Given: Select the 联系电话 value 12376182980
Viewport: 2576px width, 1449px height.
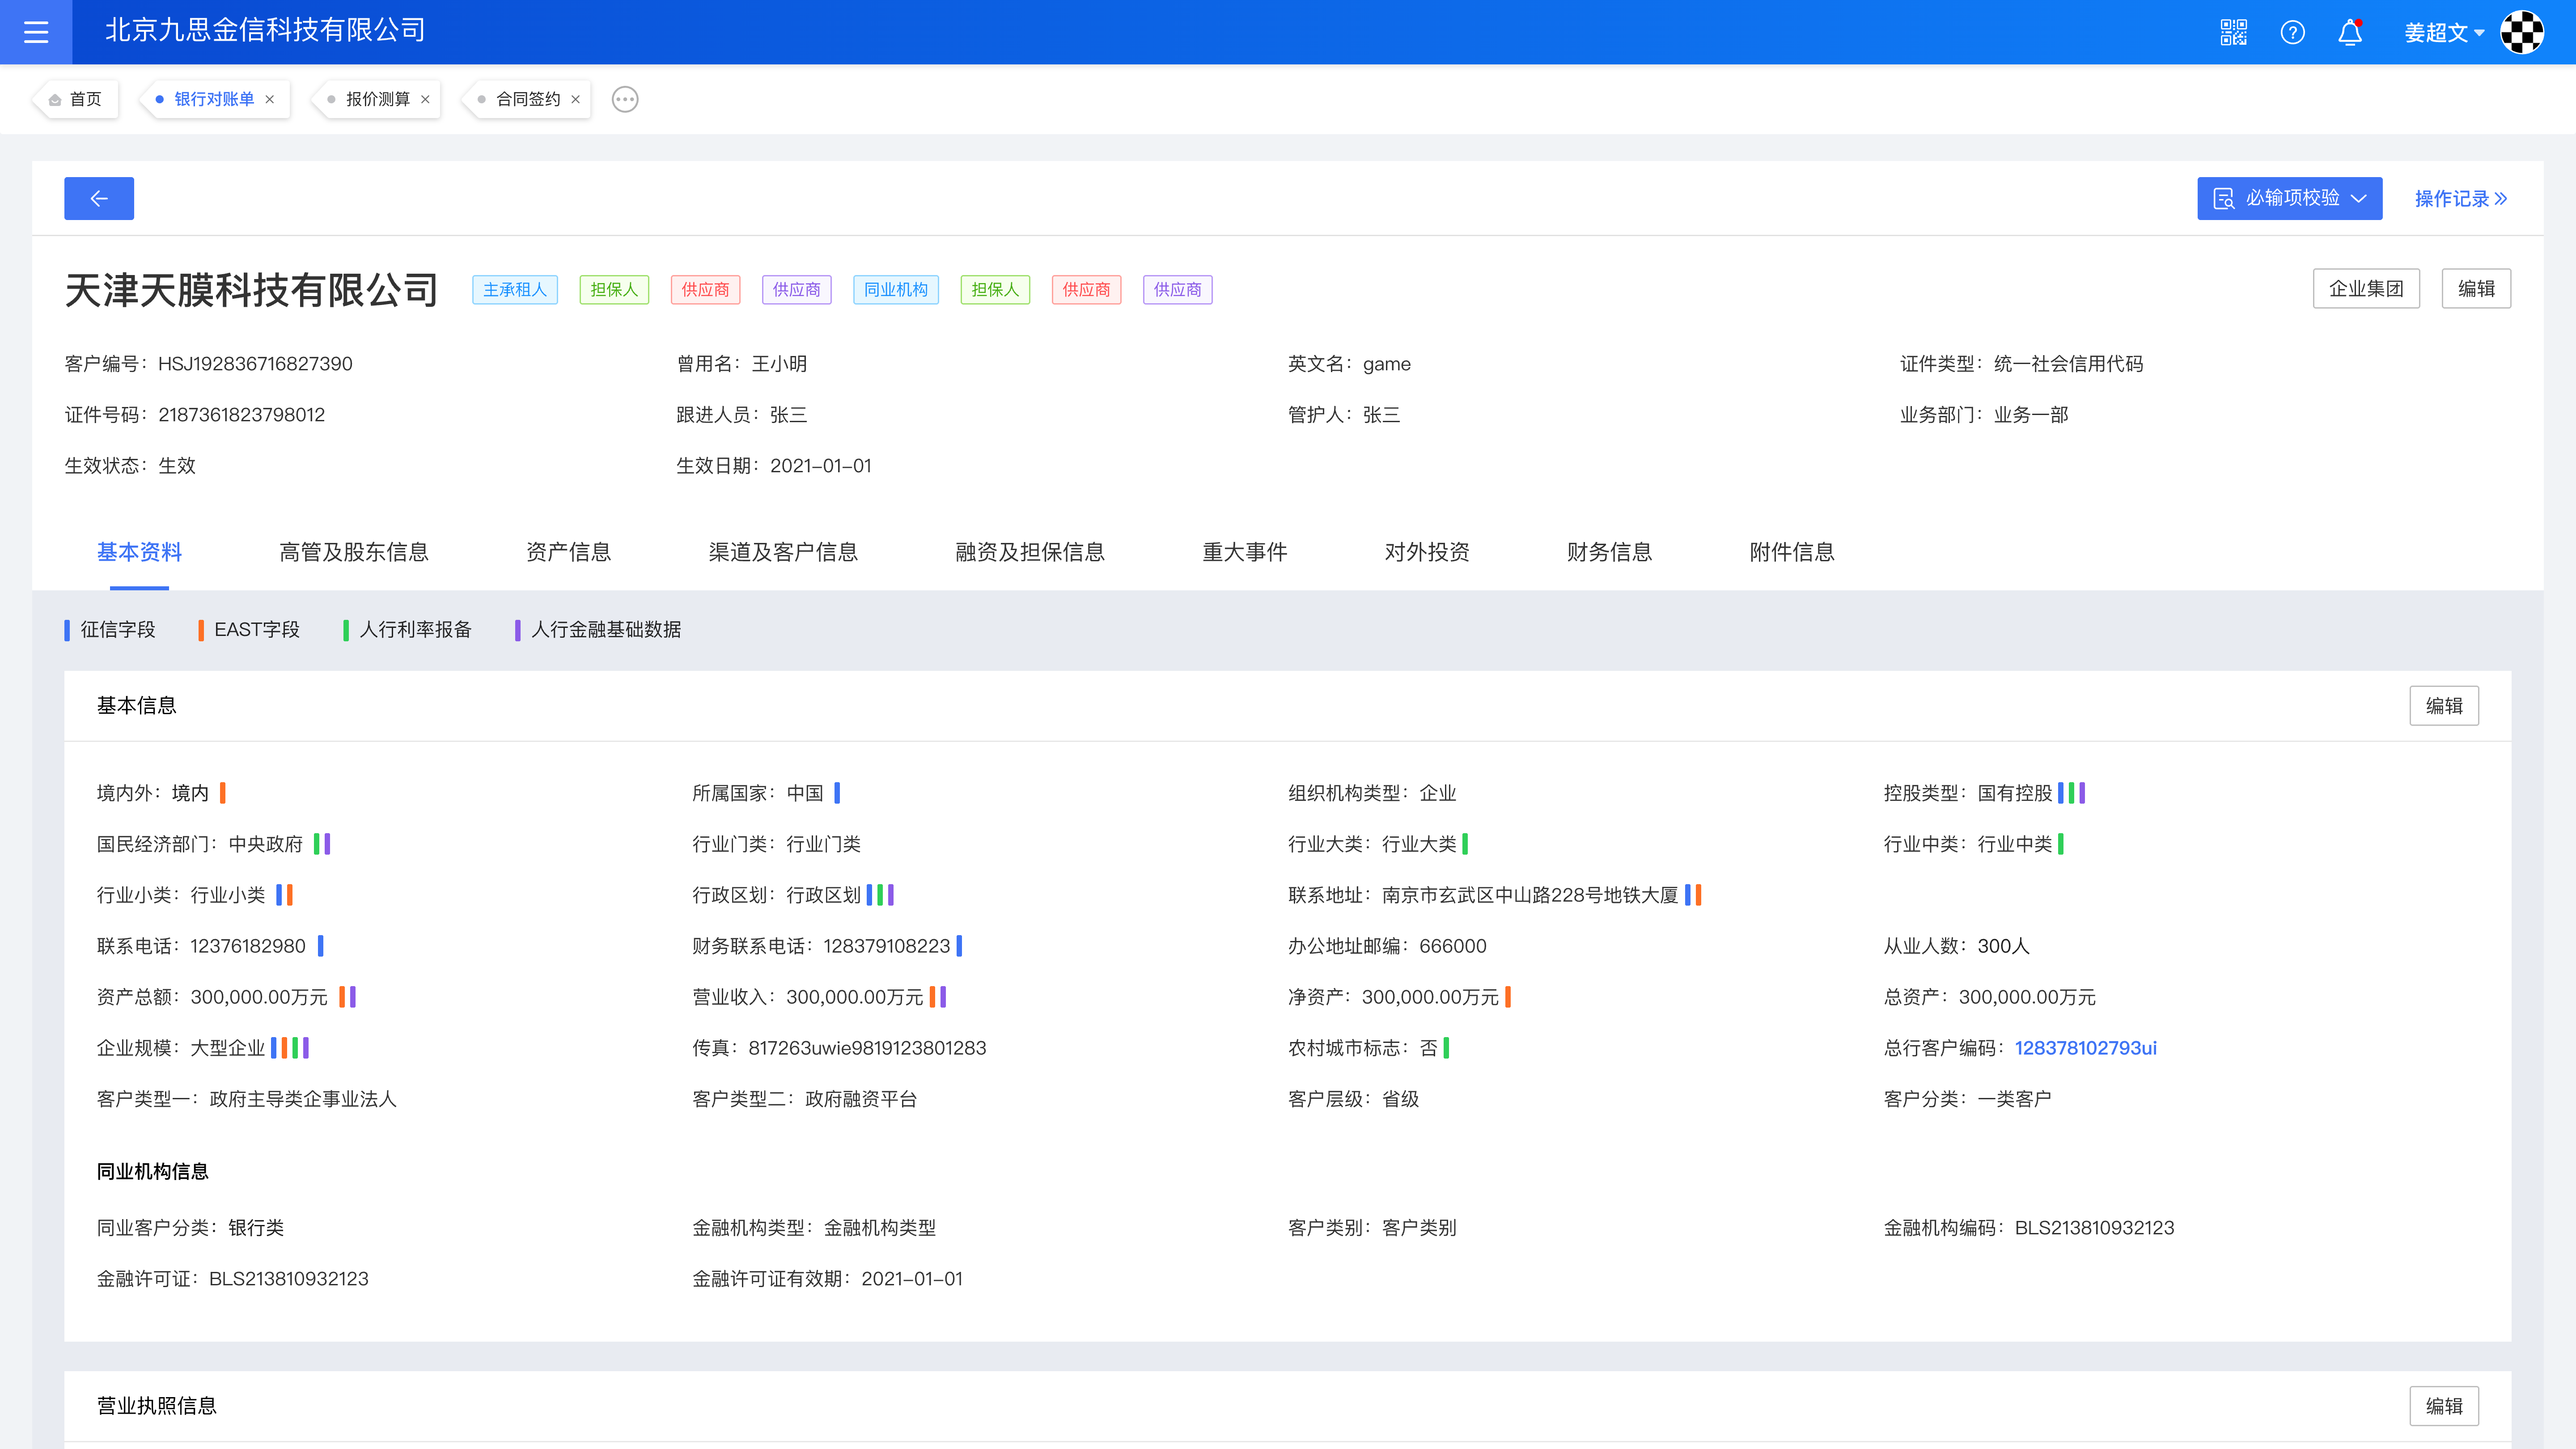Looking at the screenshot, I should (x=248, y=946).
